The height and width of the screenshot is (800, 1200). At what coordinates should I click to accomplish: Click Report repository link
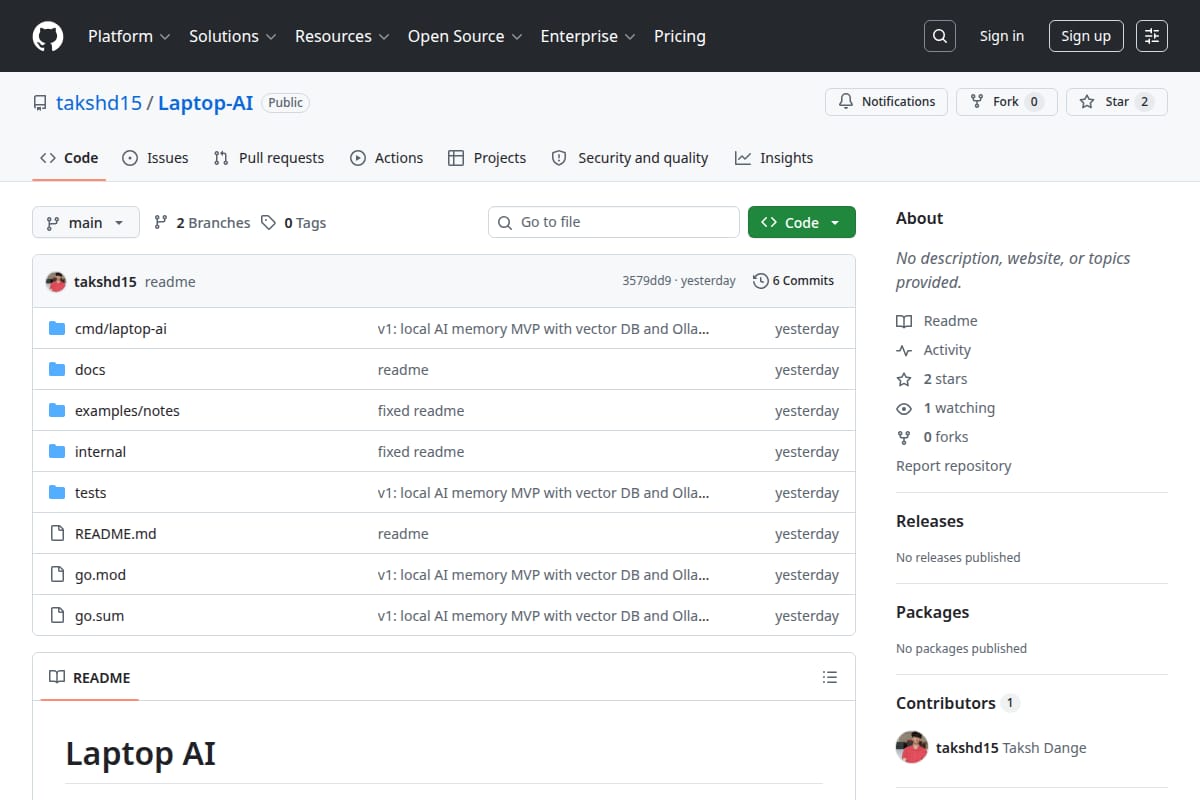(954, 466)
